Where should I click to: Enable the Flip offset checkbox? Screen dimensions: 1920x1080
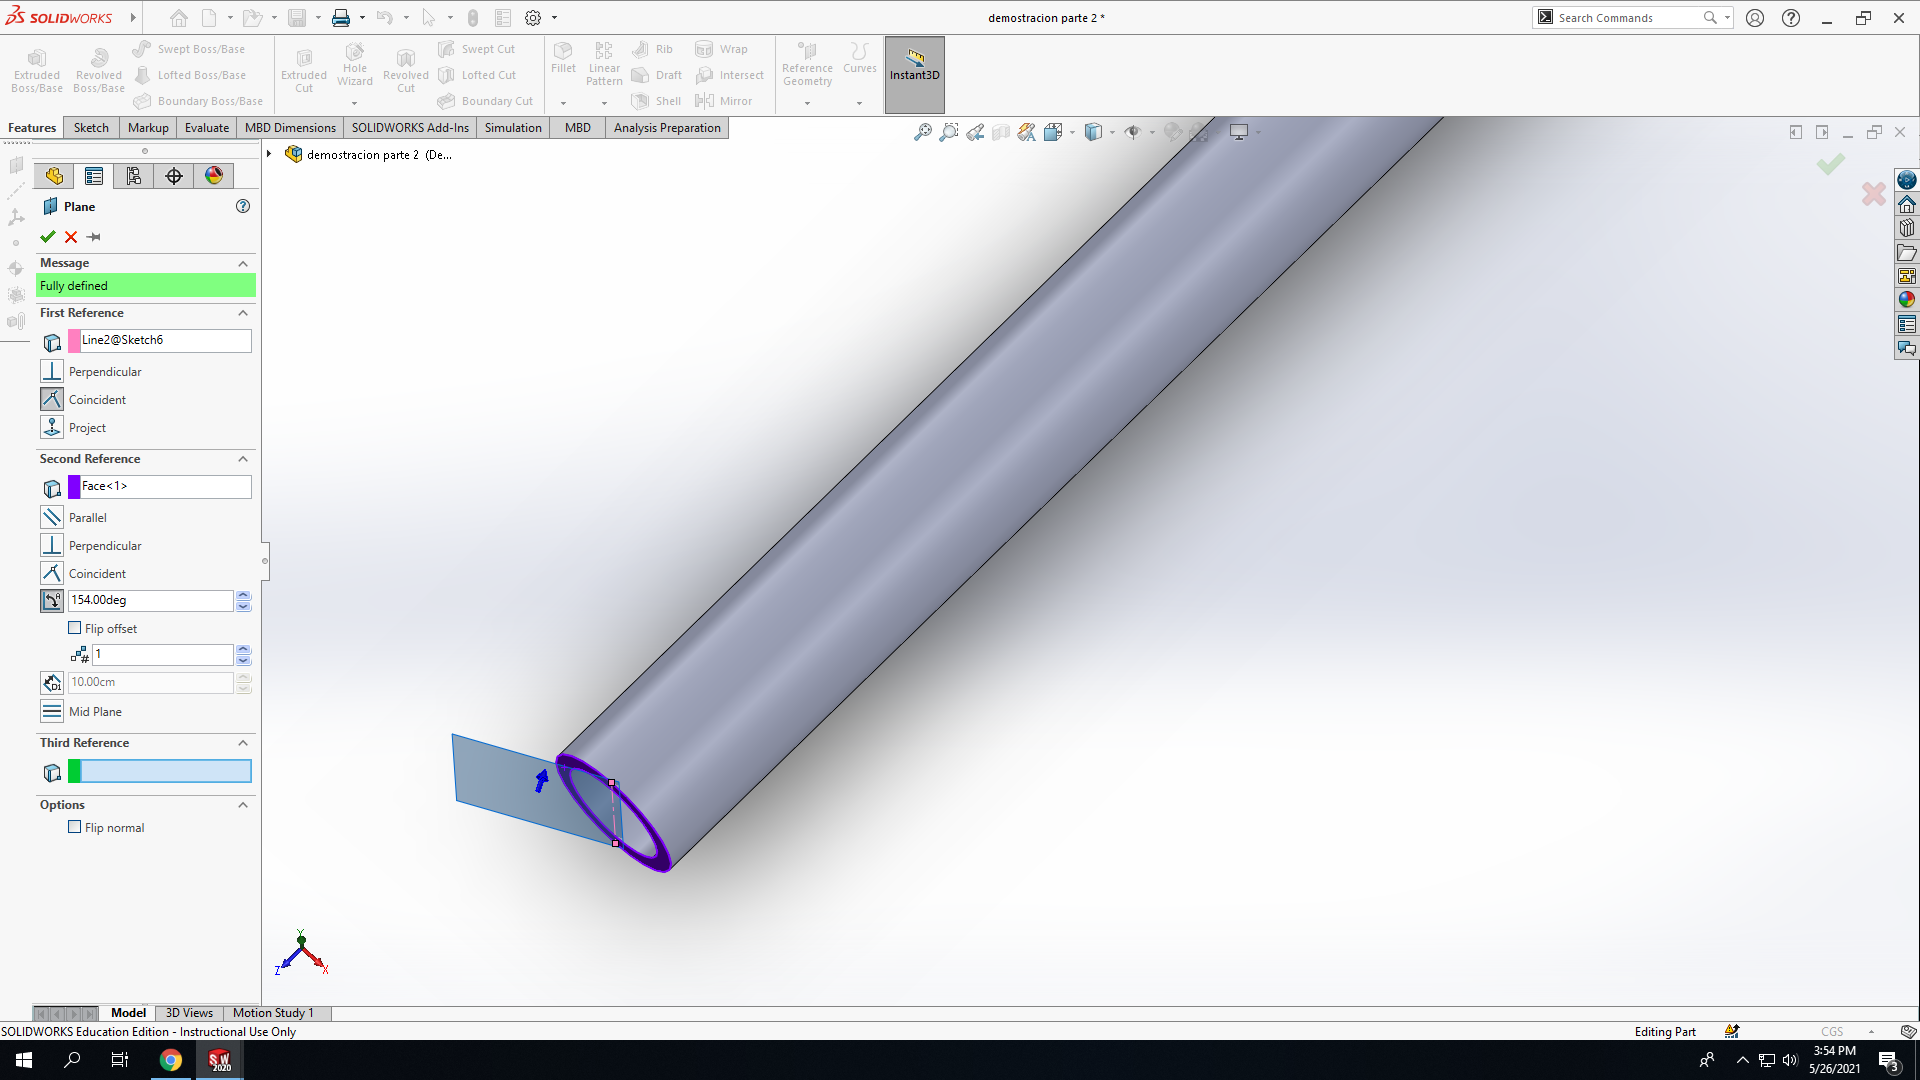[x=74, y=628]
